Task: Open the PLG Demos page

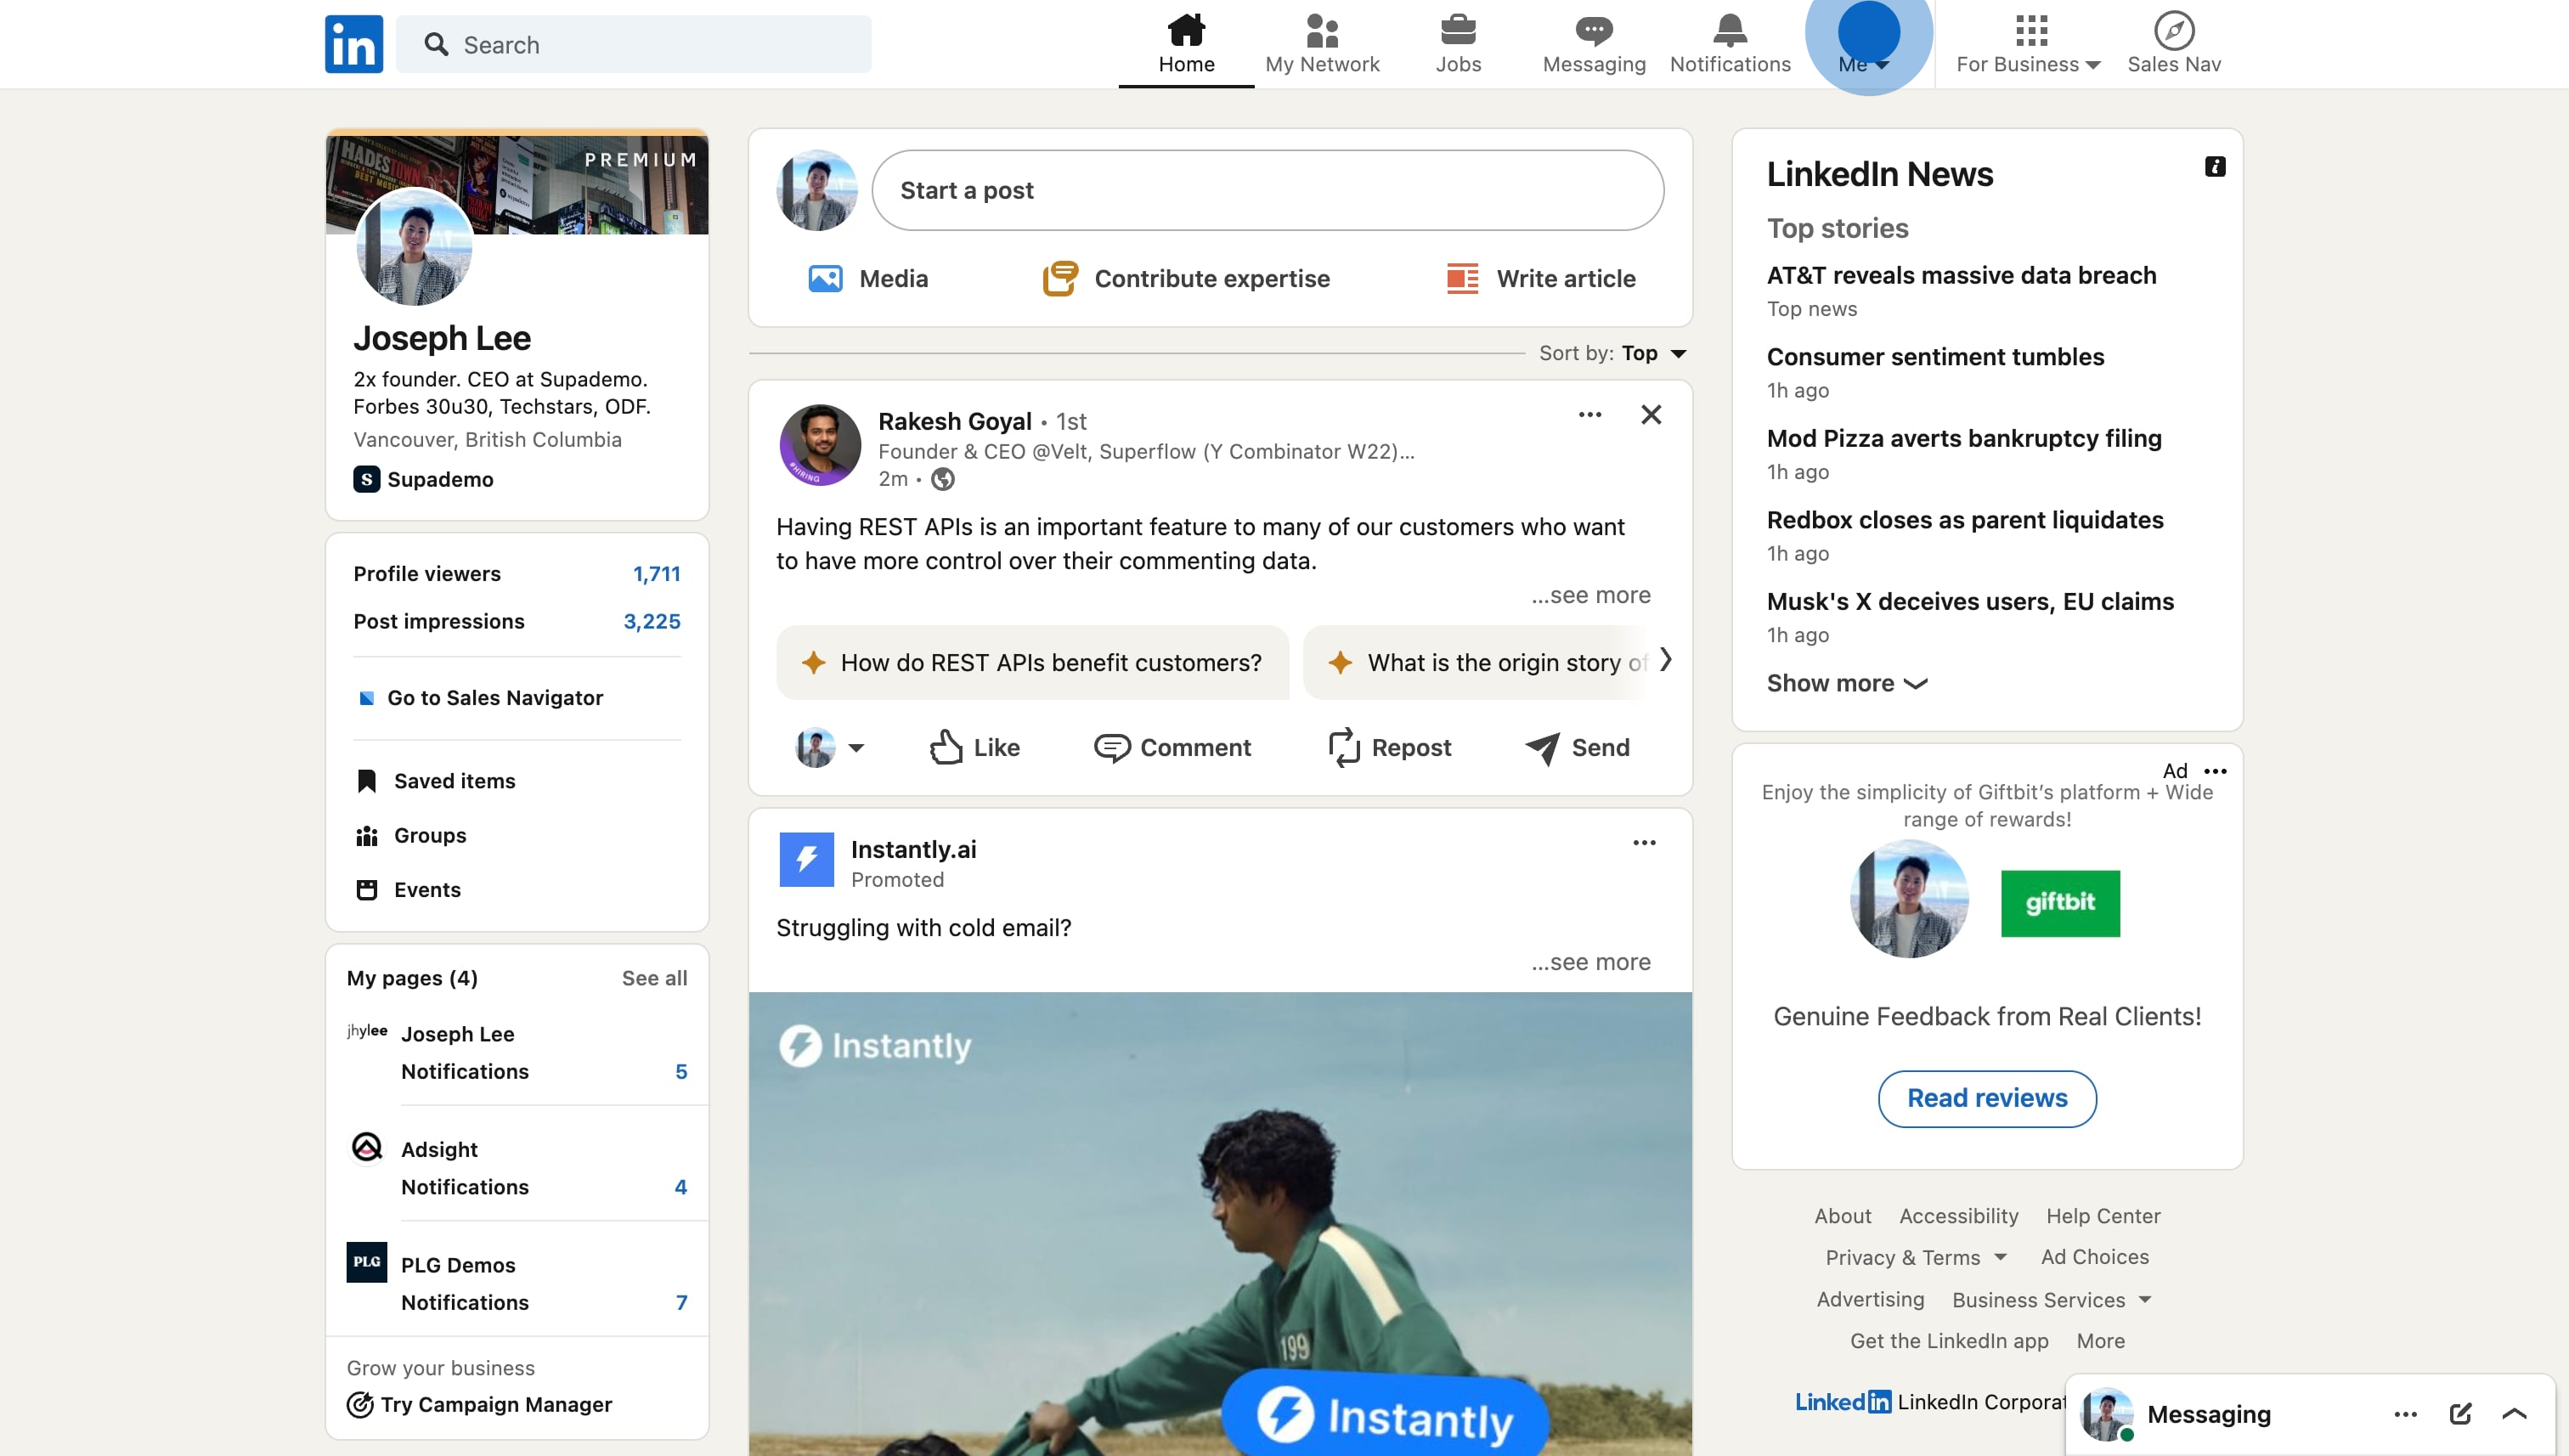Action: point(458,1265)
